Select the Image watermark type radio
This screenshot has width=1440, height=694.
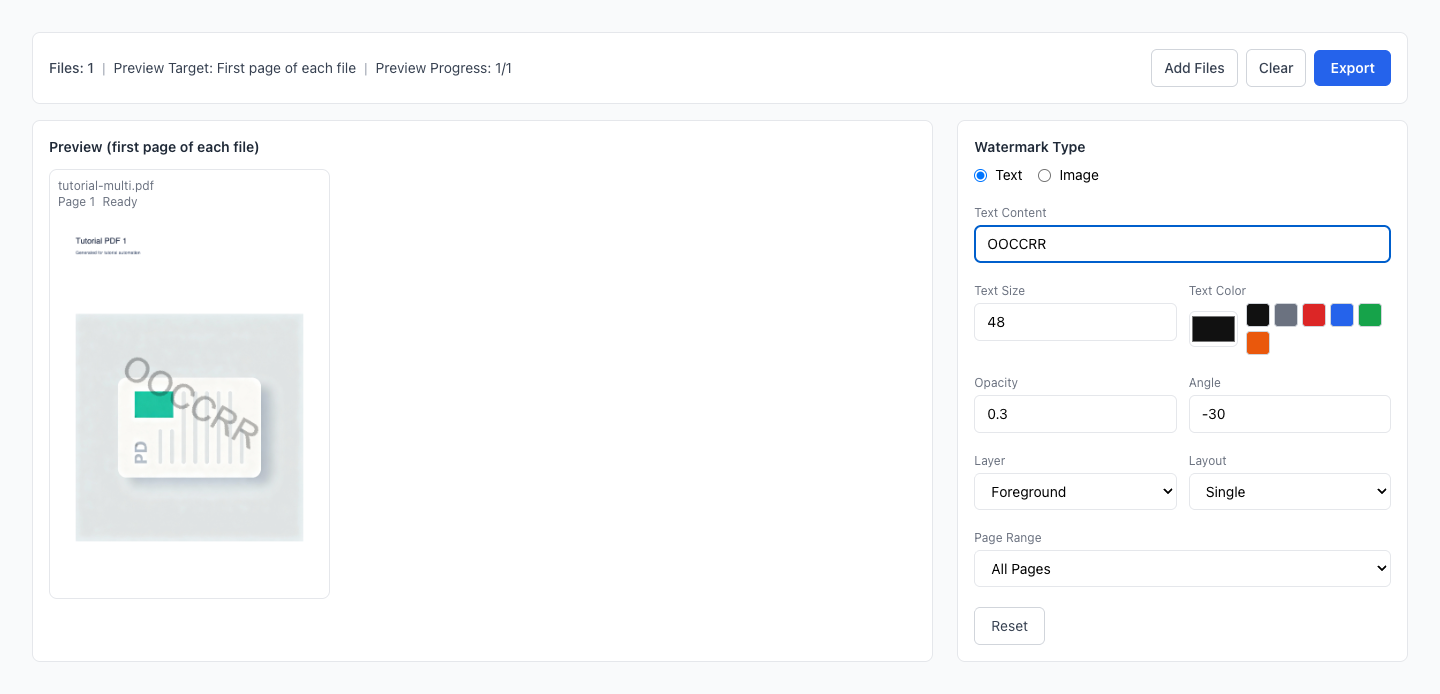[1045, 175]
